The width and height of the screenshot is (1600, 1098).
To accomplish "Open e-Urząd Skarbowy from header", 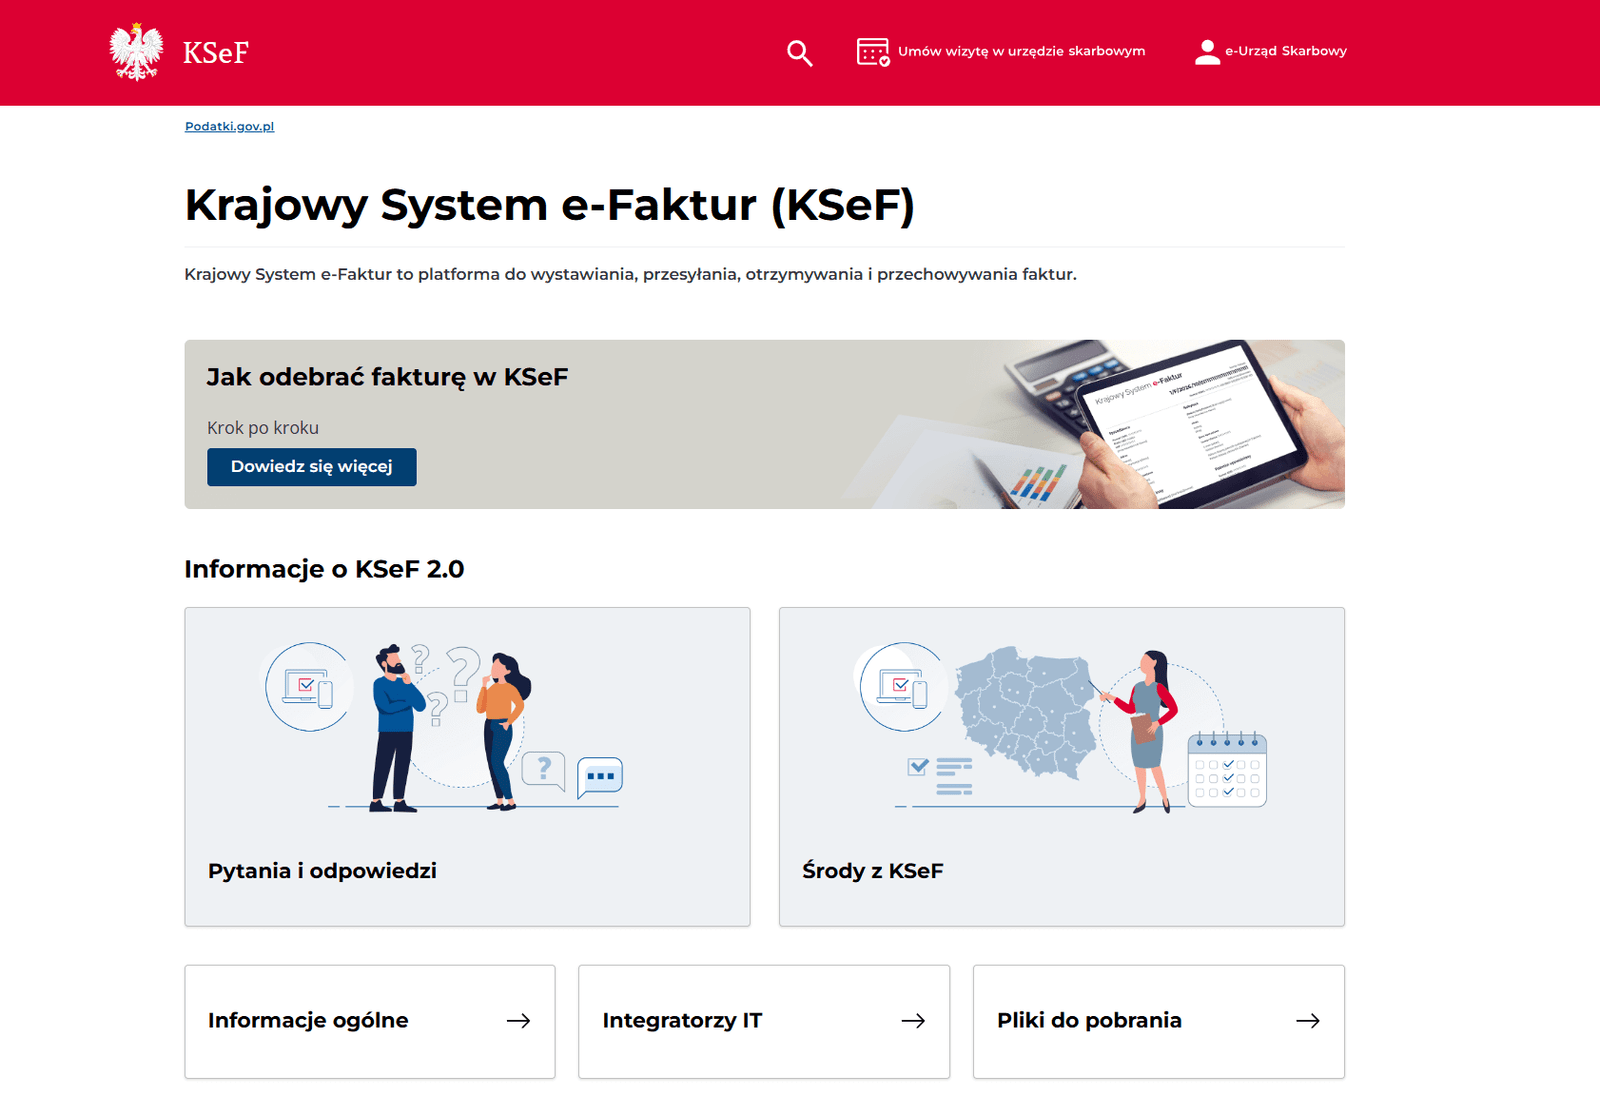I will pyautogui.click(x=1285, y=51).
